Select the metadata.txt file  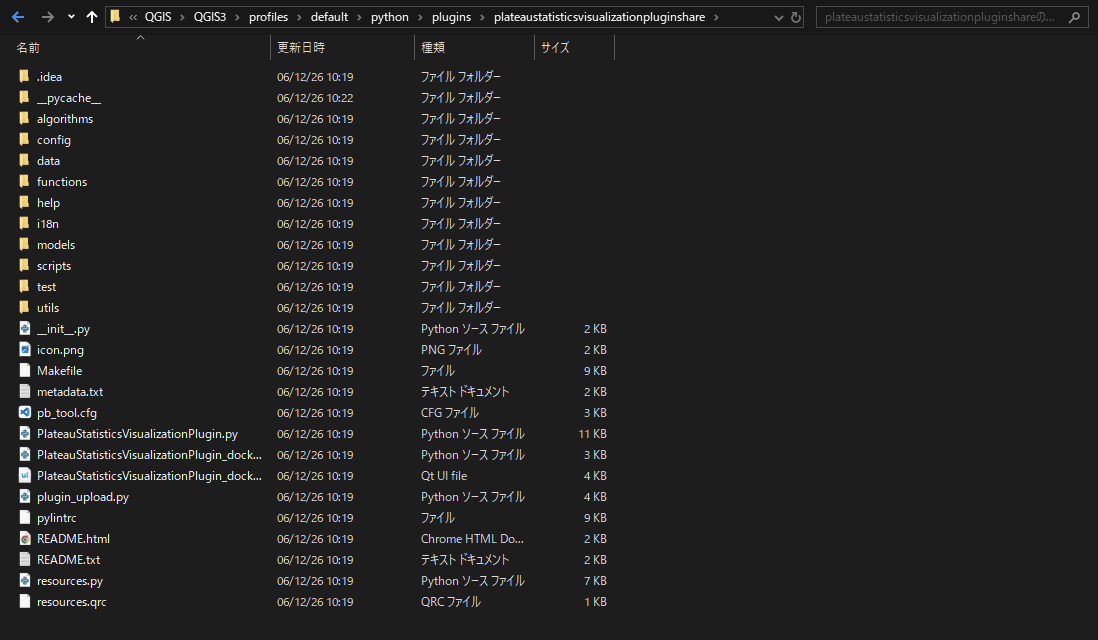pos(70,392)
